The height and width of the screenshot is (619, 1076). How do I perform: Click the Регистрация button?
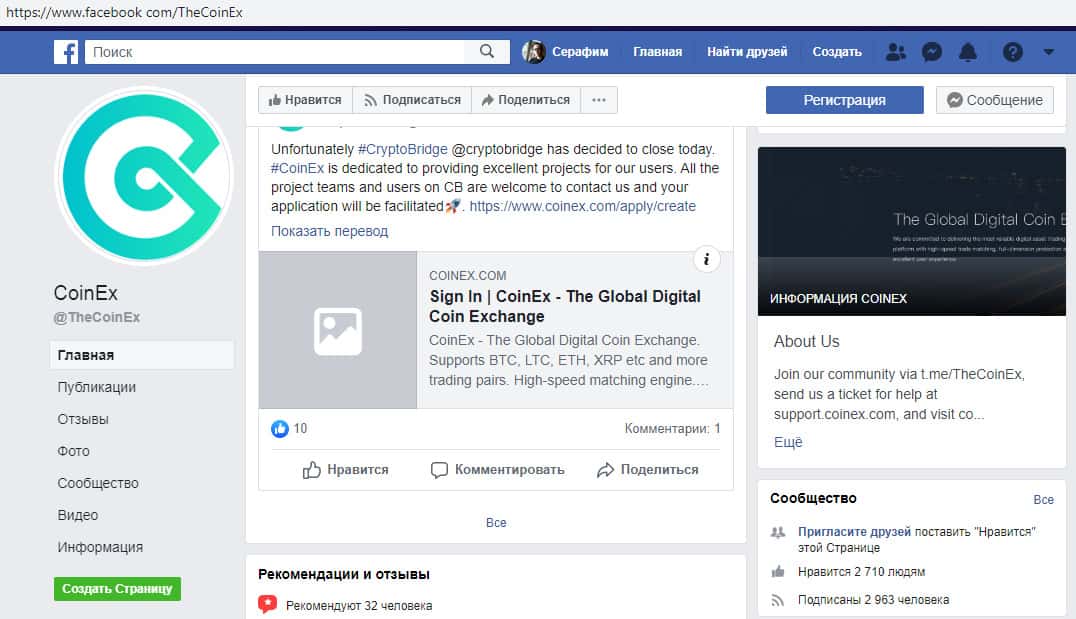tap(845, 100)
